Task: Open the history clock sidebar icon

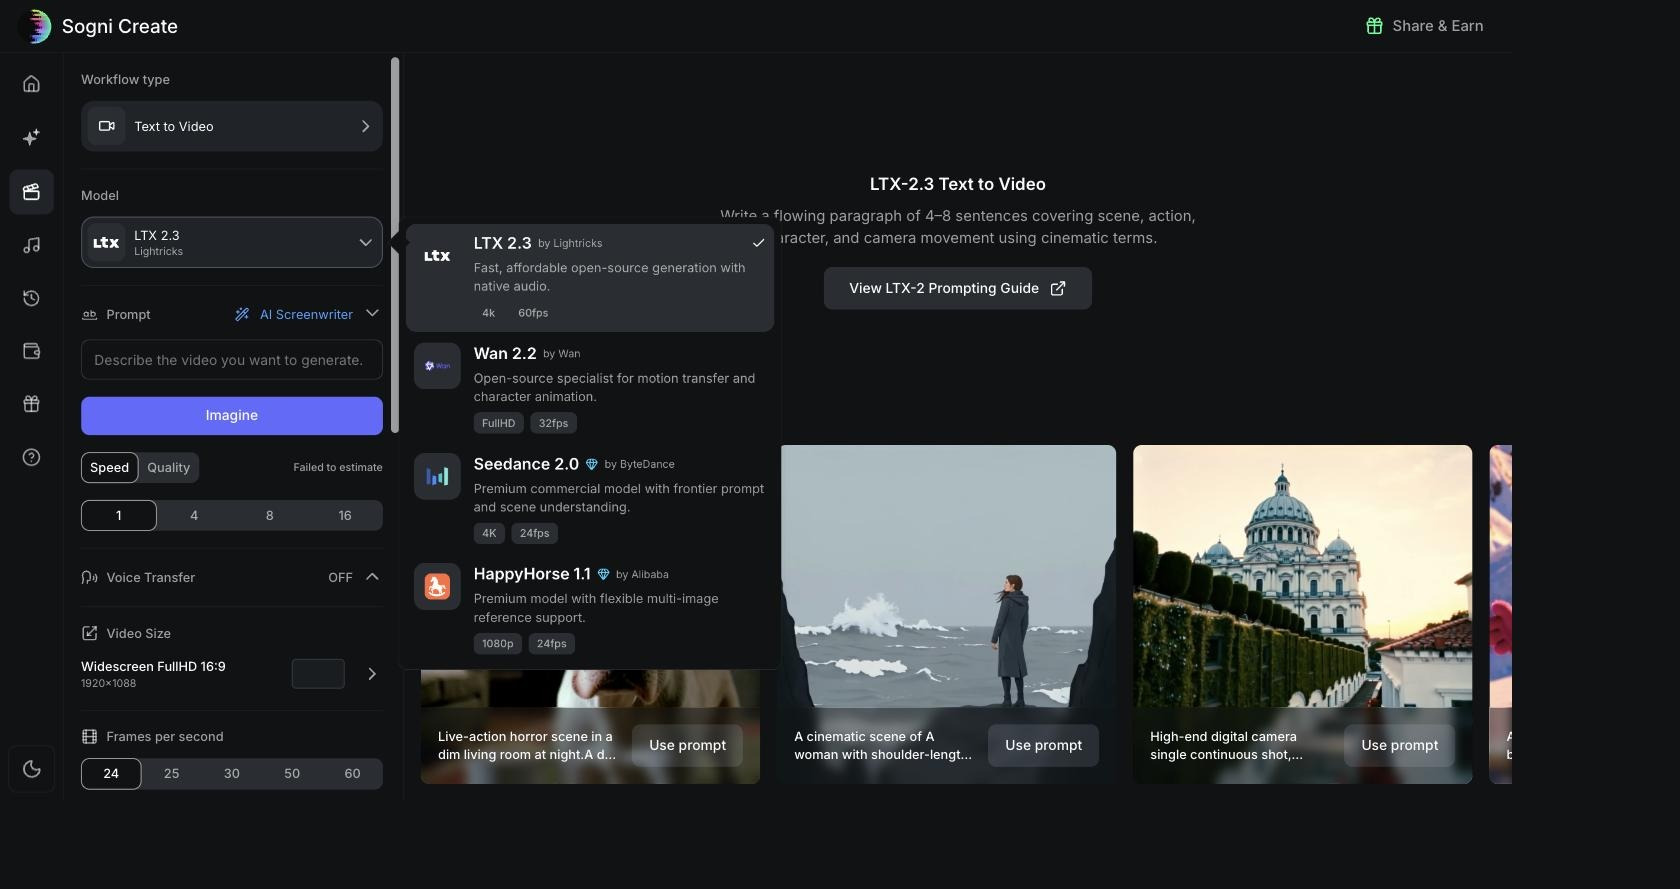Action: (32, 298)
